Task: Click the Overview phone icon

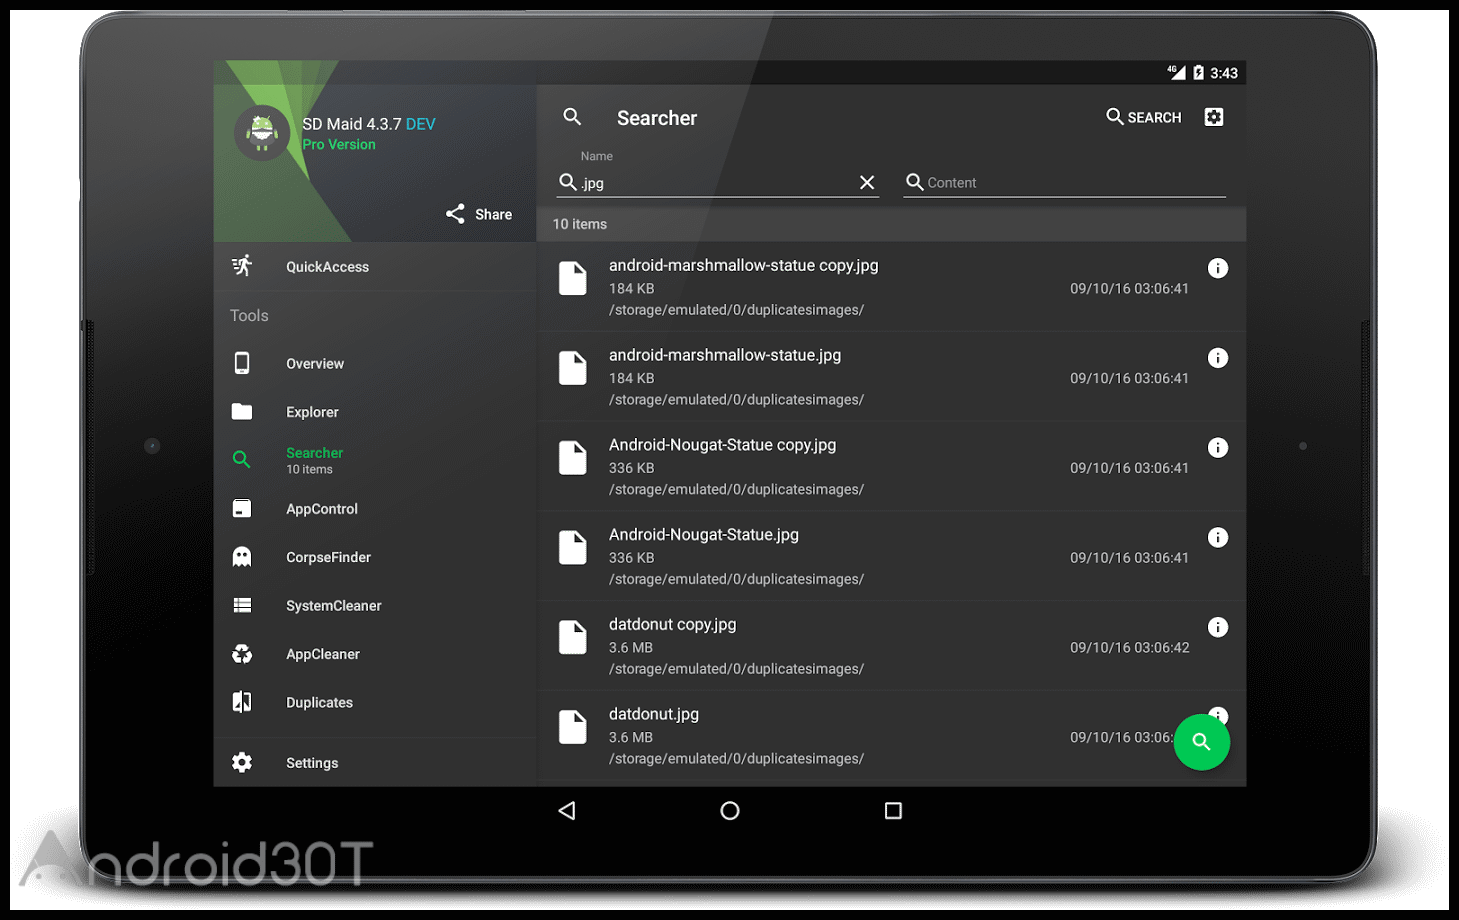Action: (242, 363)
